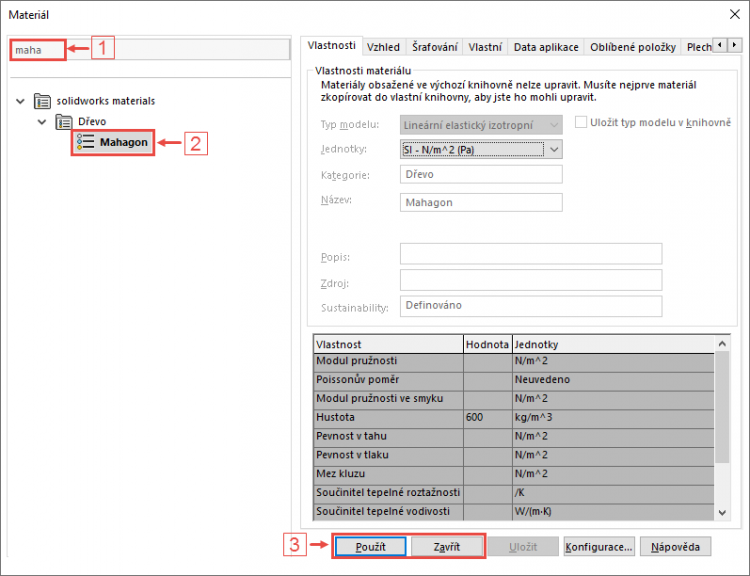Image resolution: width=750 pixels, height=576 pixels.
Task: Close the Materiál window with X
Action: [735, 14]
